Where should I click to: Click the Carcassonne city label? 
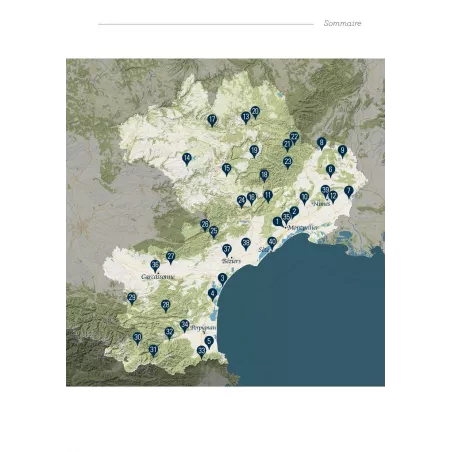click(158, 277)
